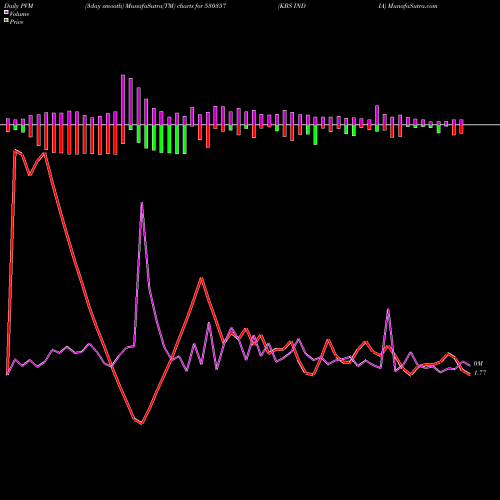Select the Price legend label

pyautogui.click(x=16, y=22)
